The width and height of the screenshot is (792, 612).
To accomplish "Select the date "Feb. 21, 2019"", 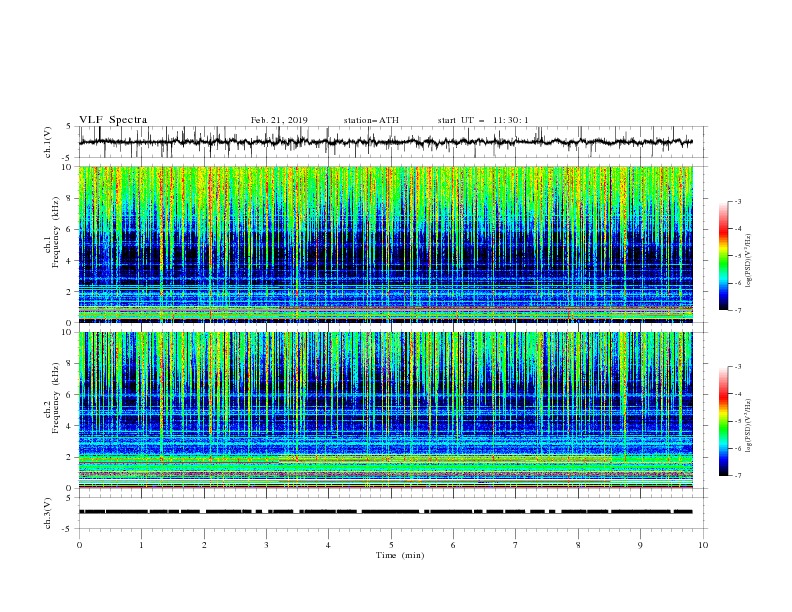I will click(x=279, y=120).
